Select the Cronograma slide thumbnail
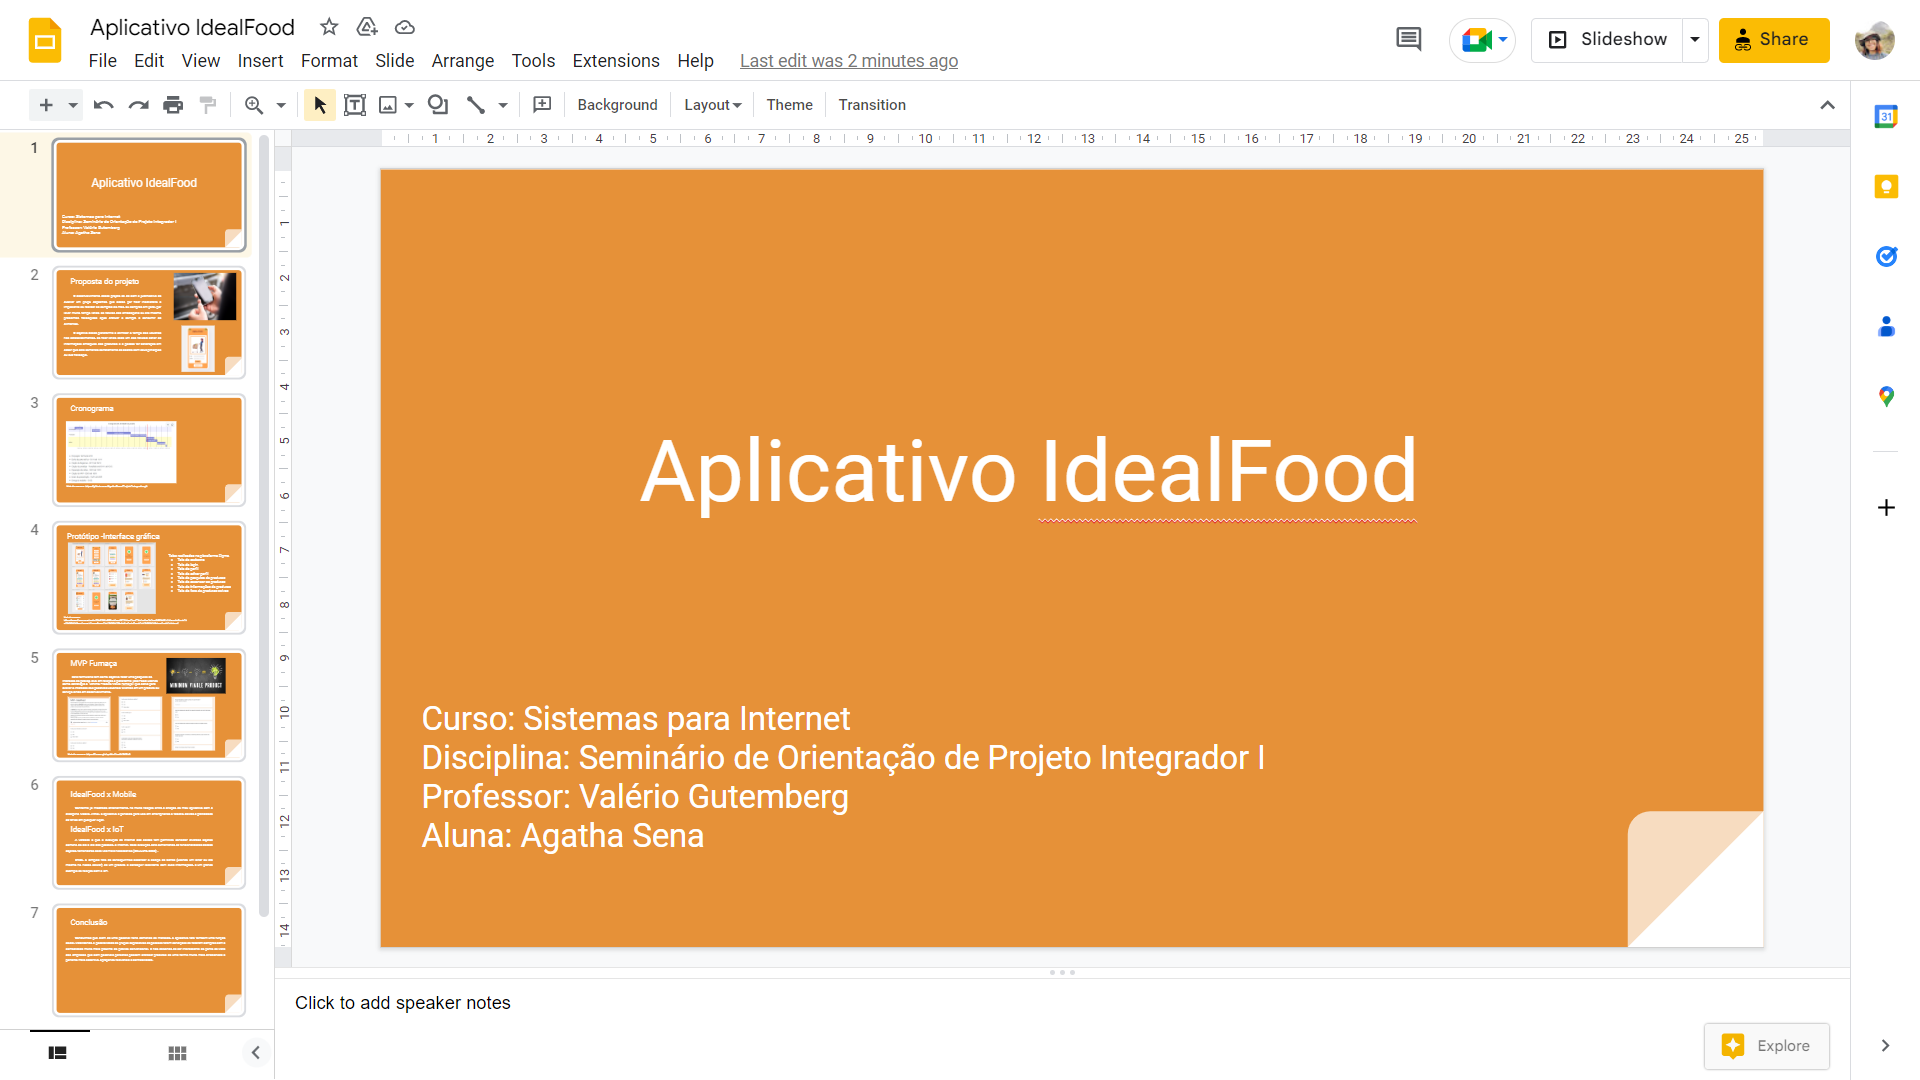Viewport: 1920px width, 1080px height. (148, 450)
